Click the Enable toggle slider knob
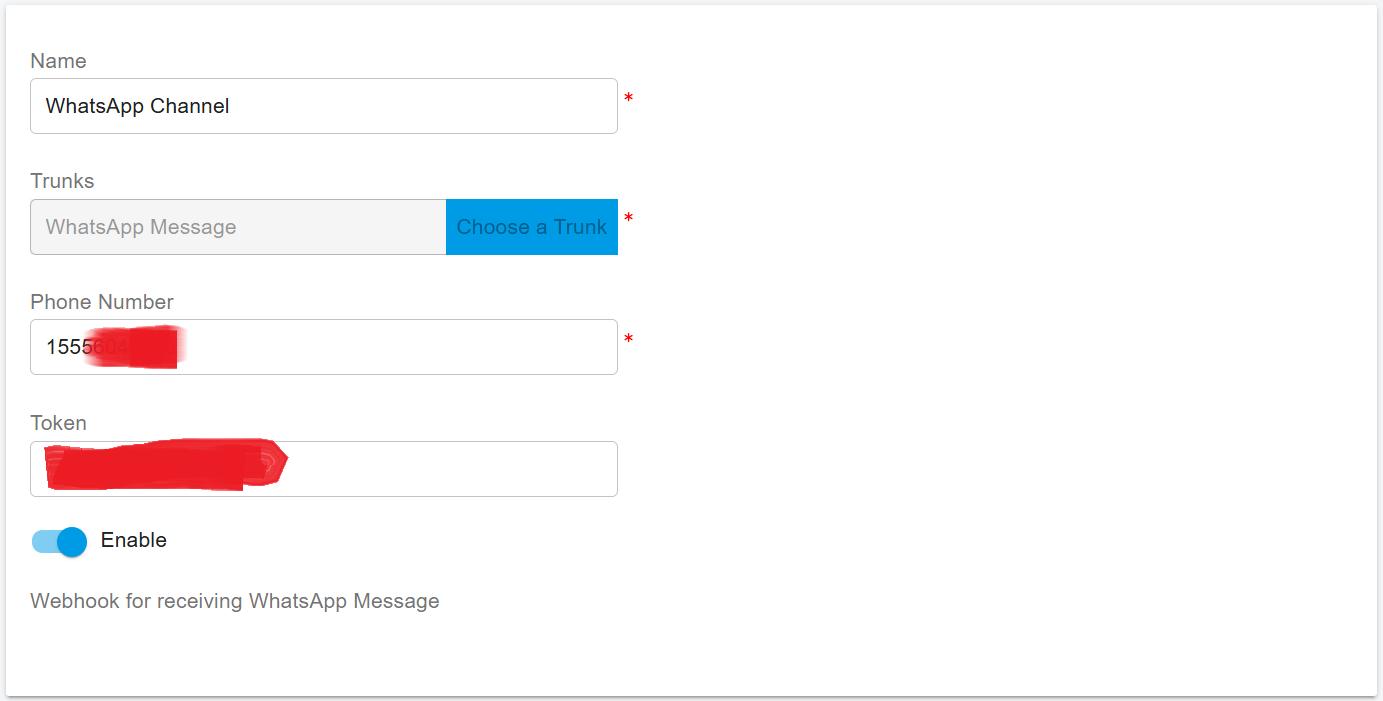The height and width of the screenshot is (701, 1383). (x=70, y=541)
